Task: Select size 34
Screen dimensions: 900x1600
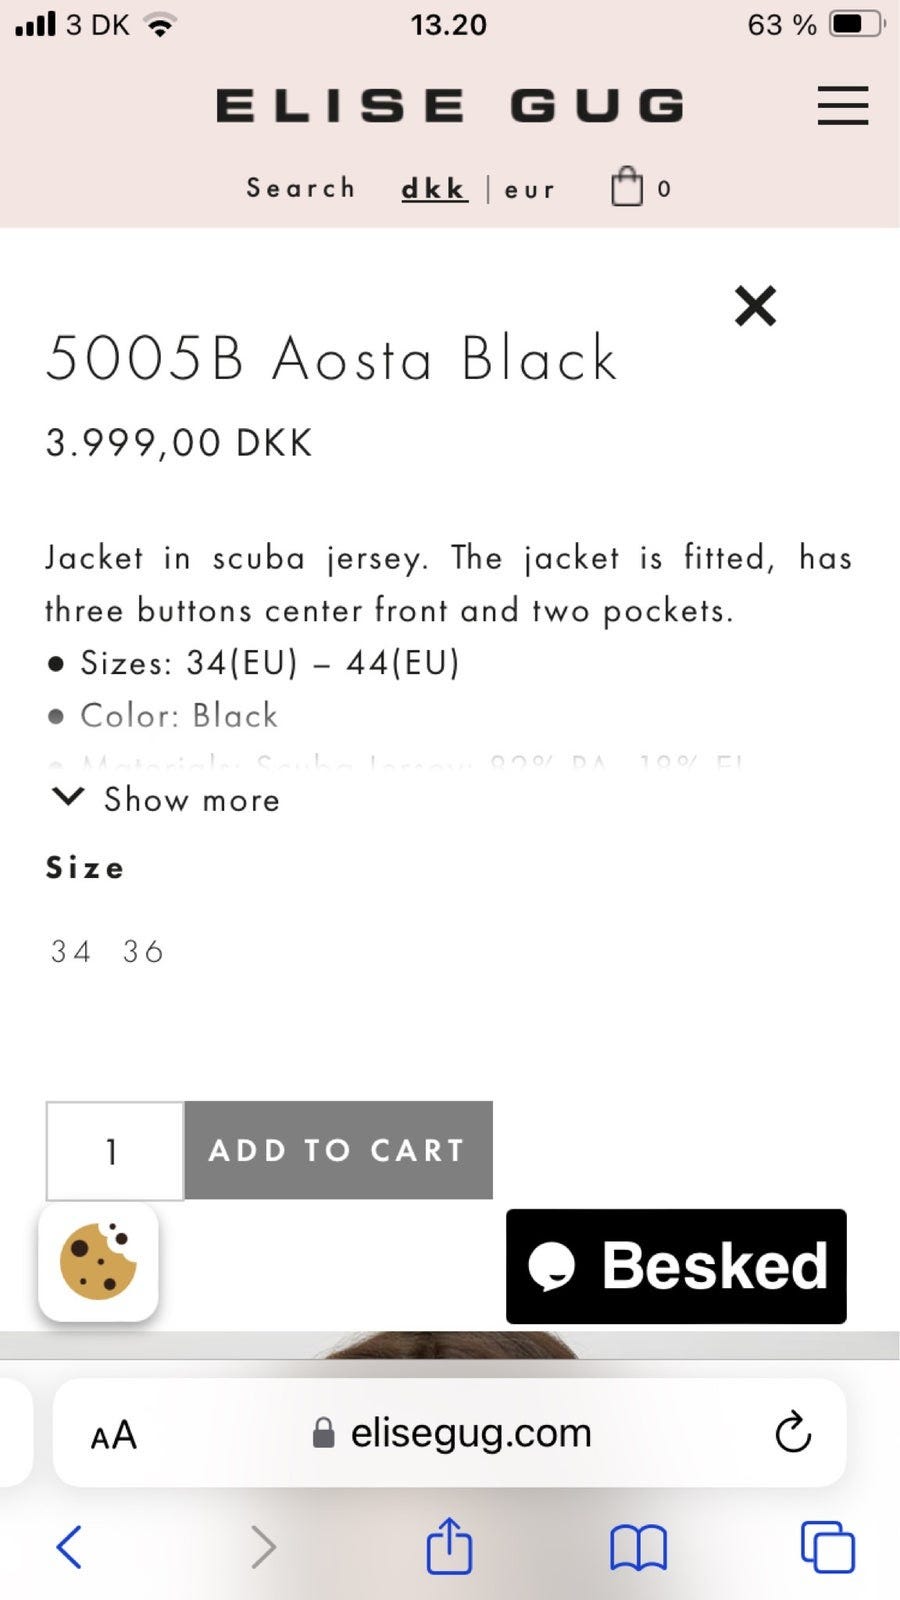Action: click(x=71, y=951)
